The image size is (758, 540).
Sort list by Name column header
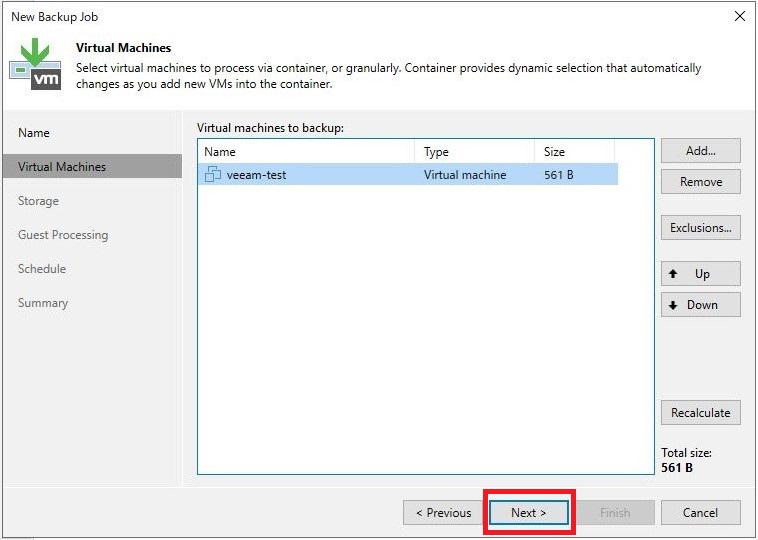306,152
